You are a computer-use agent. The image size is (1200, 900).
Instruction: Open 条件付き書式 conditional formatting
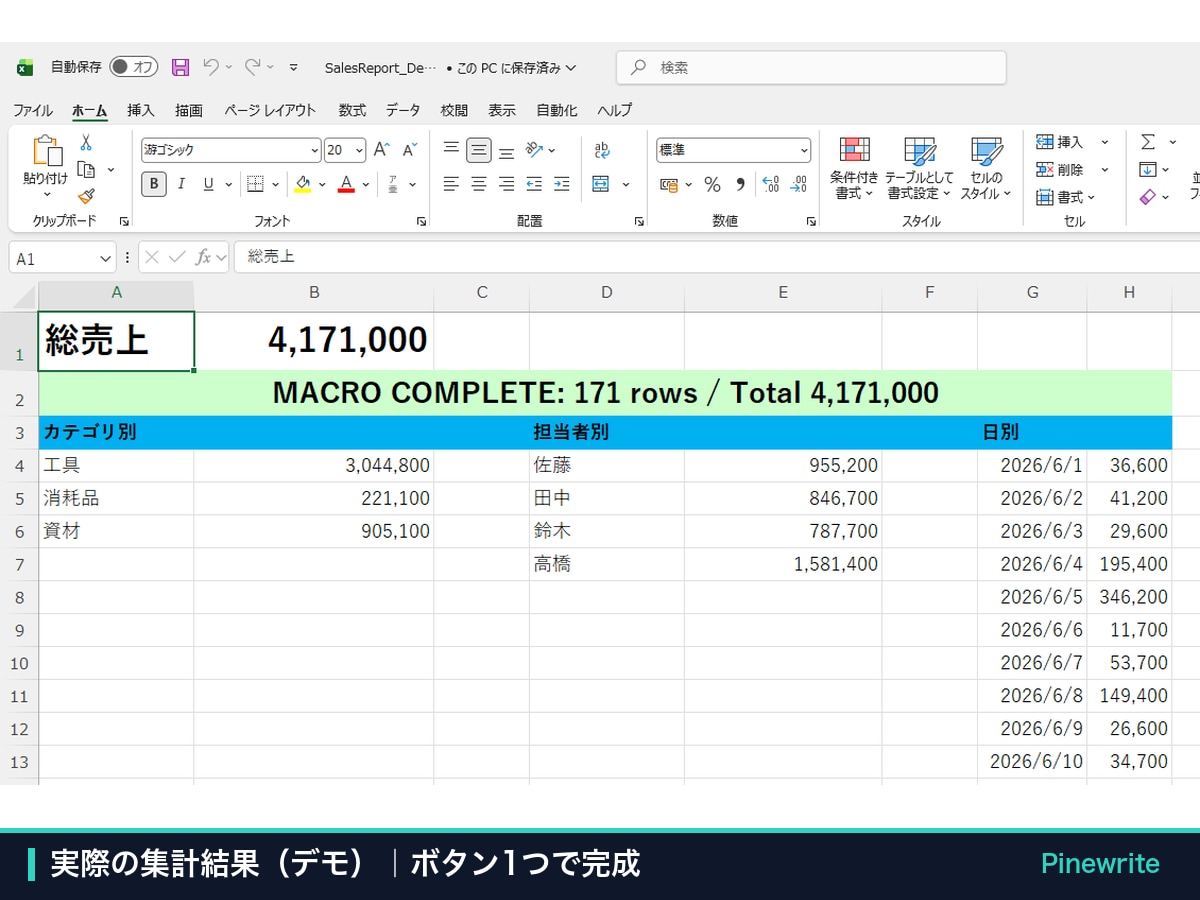click(x=854, y=168)
